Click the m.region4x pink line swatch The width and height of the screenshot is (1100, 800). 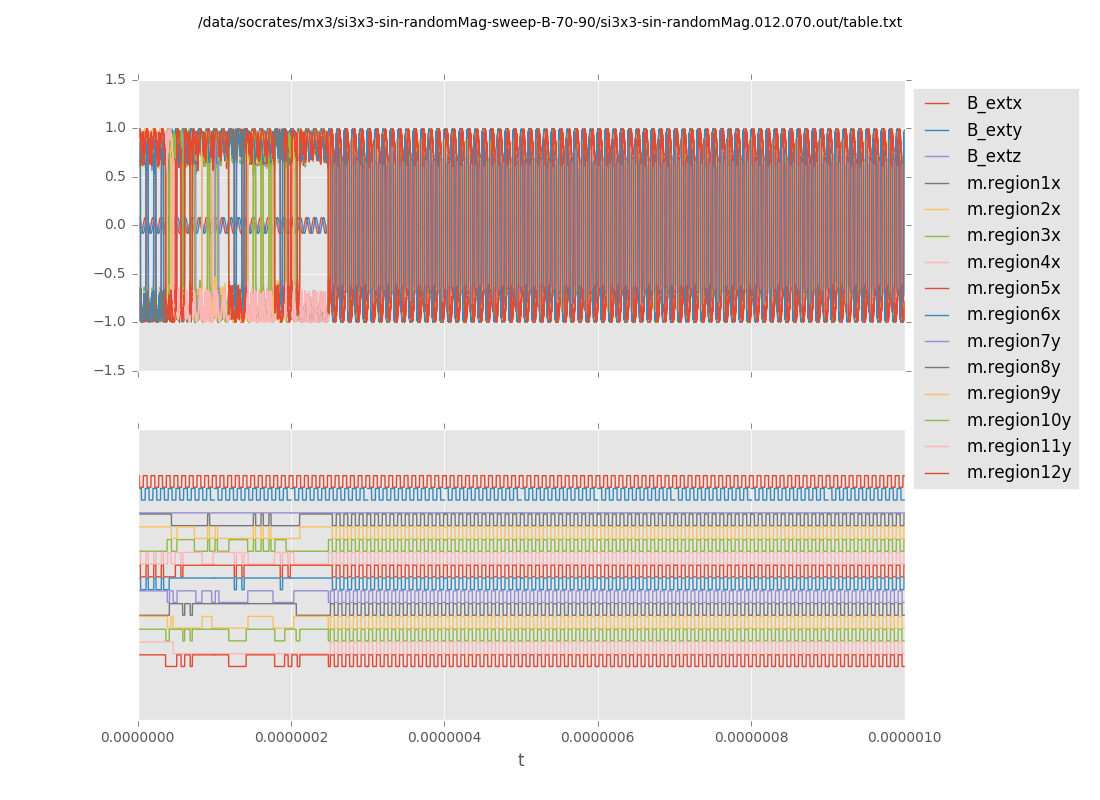point(937,262)
